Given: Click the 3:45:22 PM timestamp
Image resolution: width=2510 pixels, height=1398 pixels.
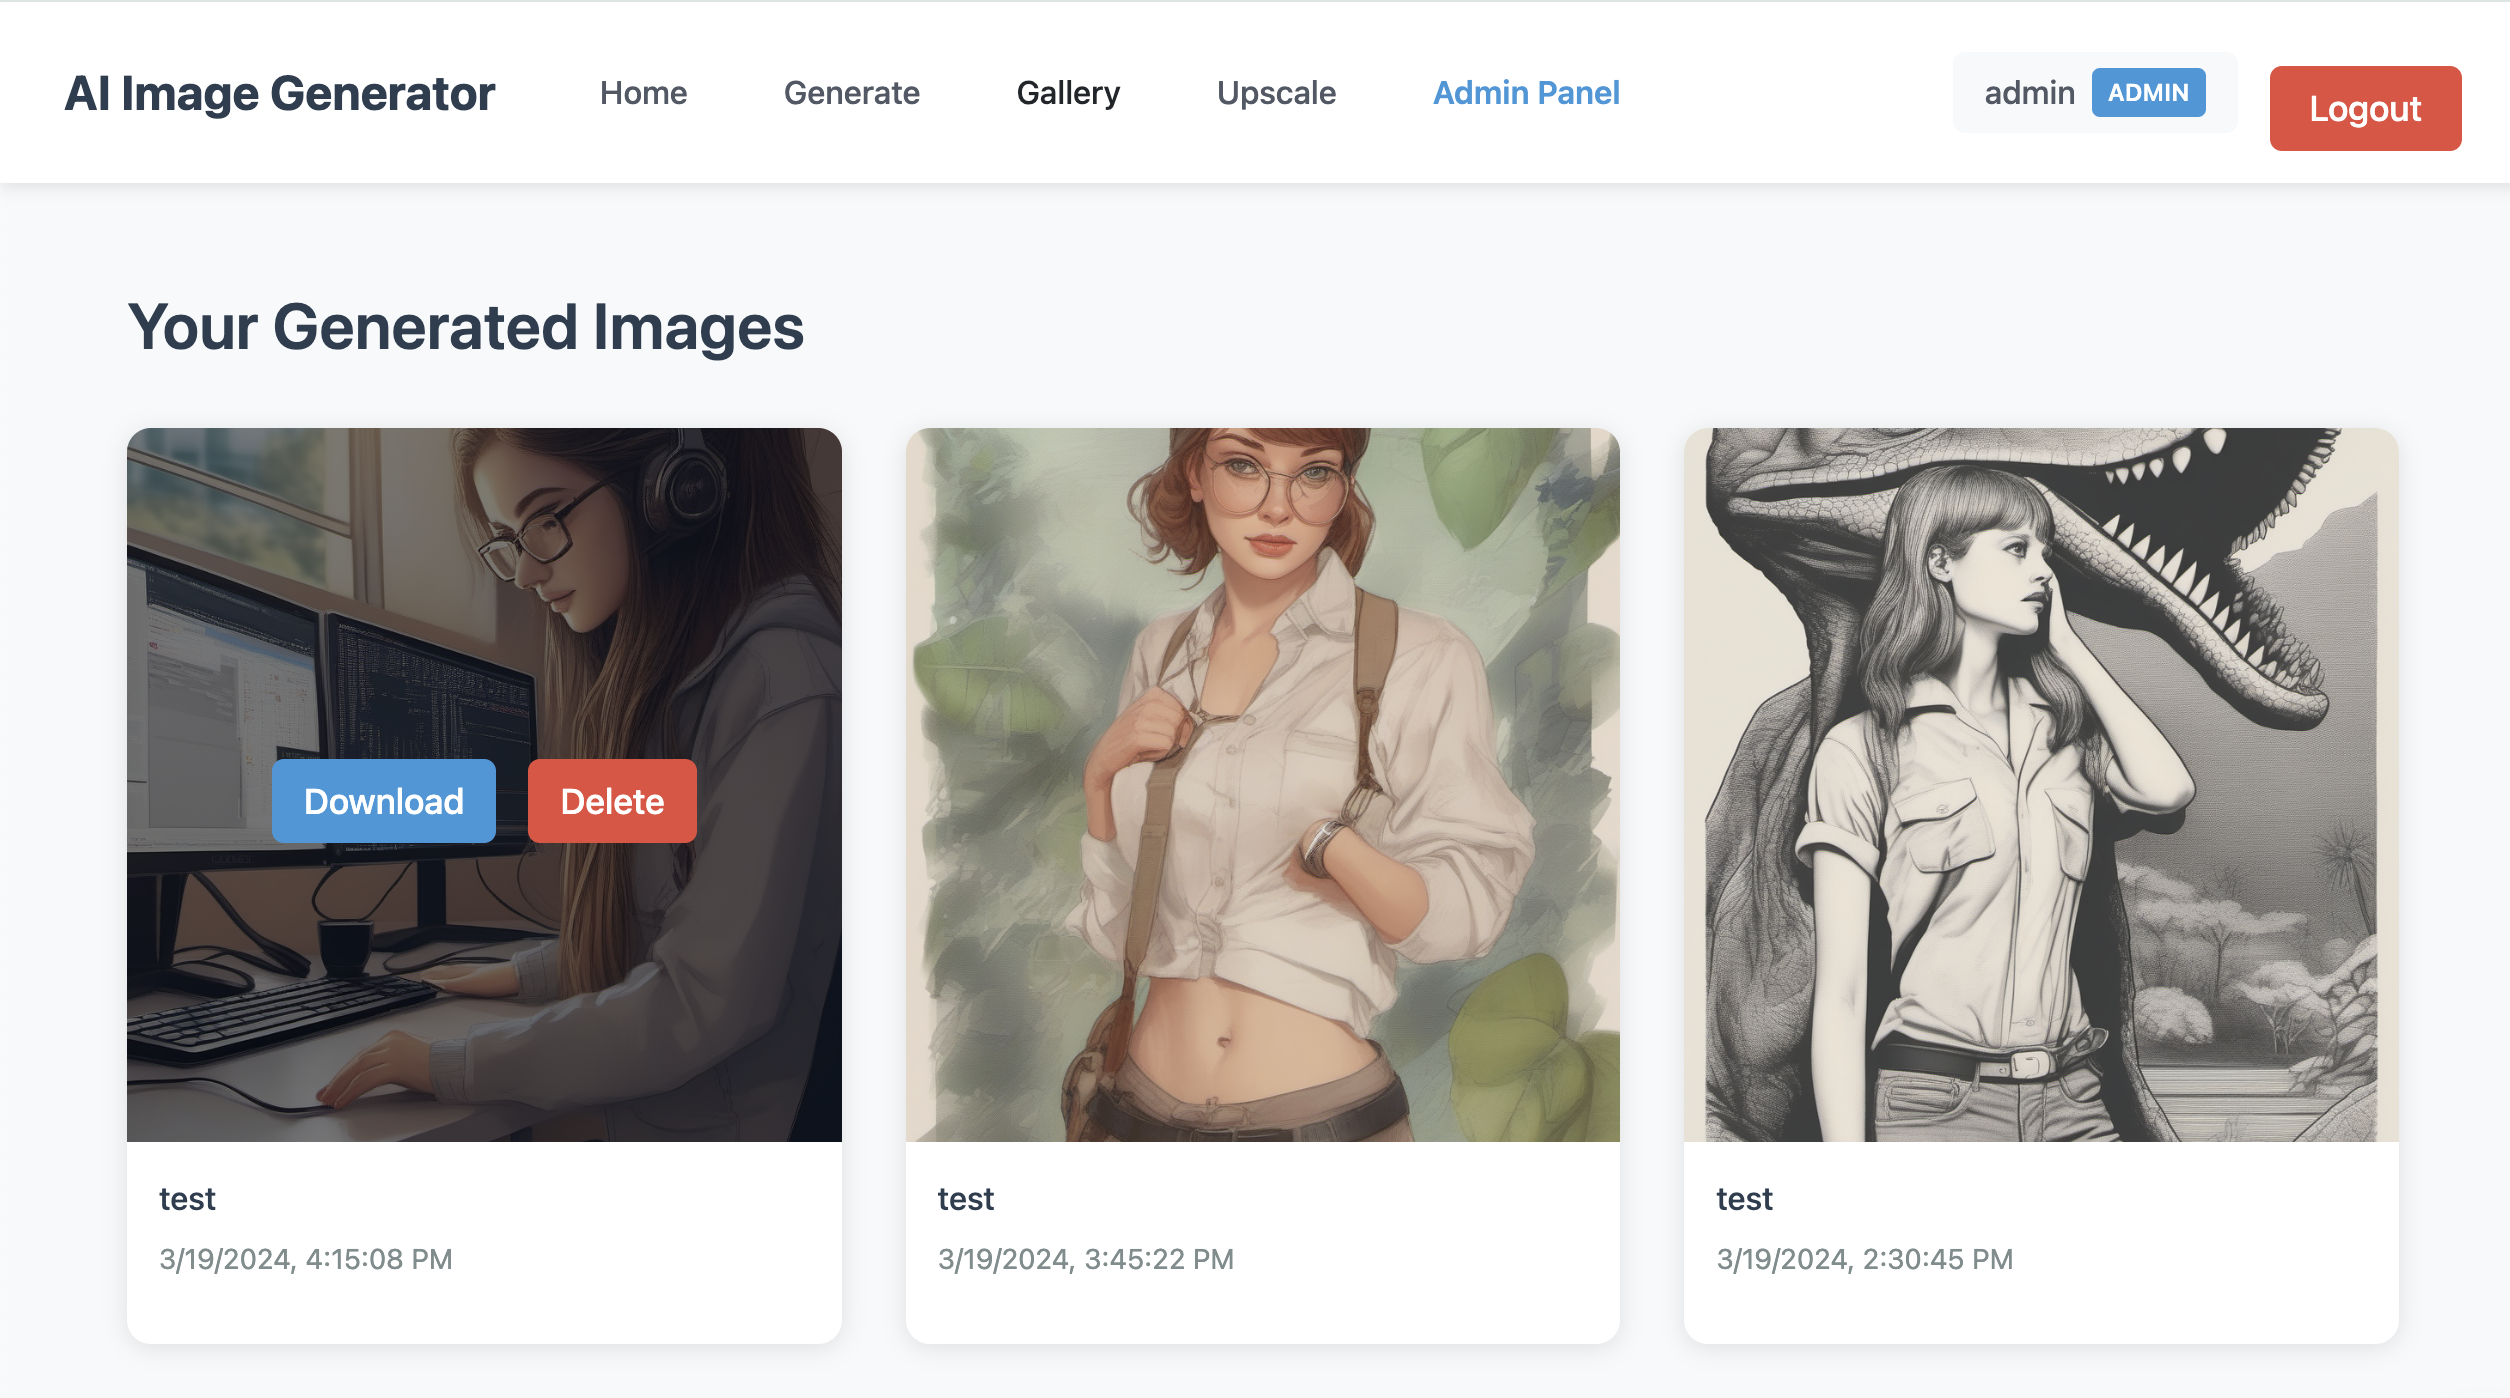Looking at the screenshot, I should click(1085, 1259).
